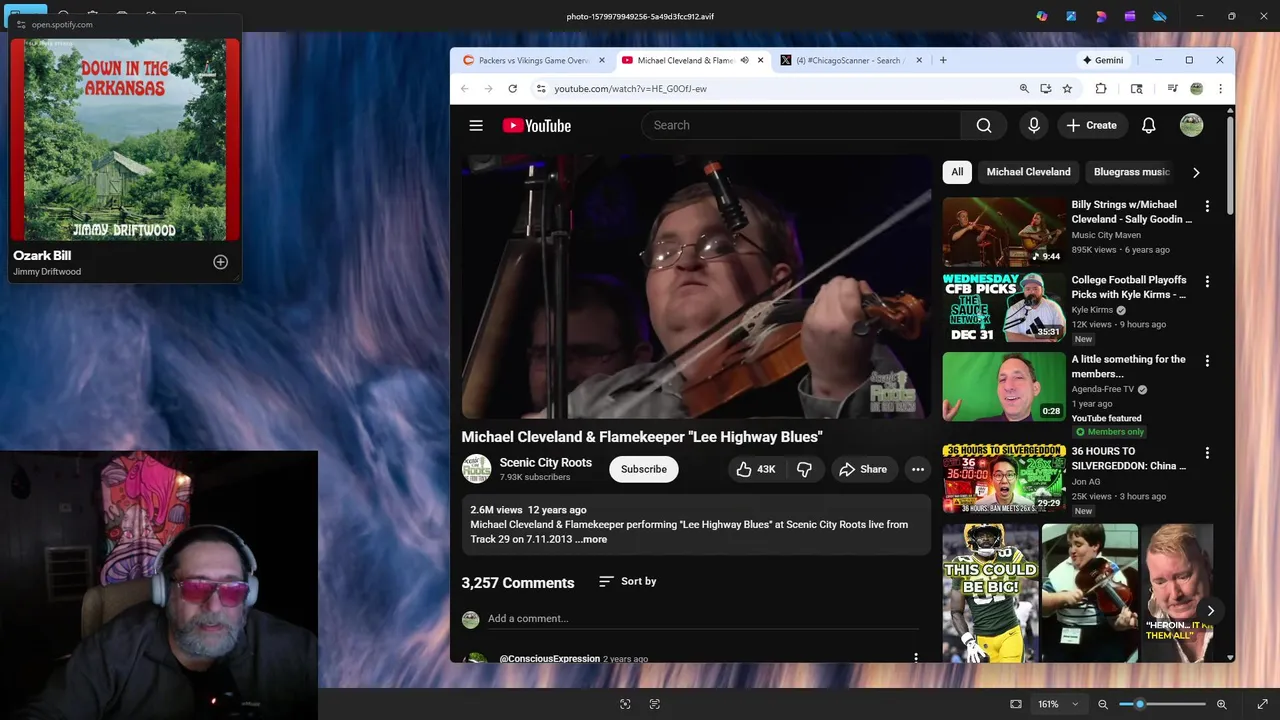
Task: Open the College Football Playoffs Picks thumbnail
Action: [x=1004, y=309]
